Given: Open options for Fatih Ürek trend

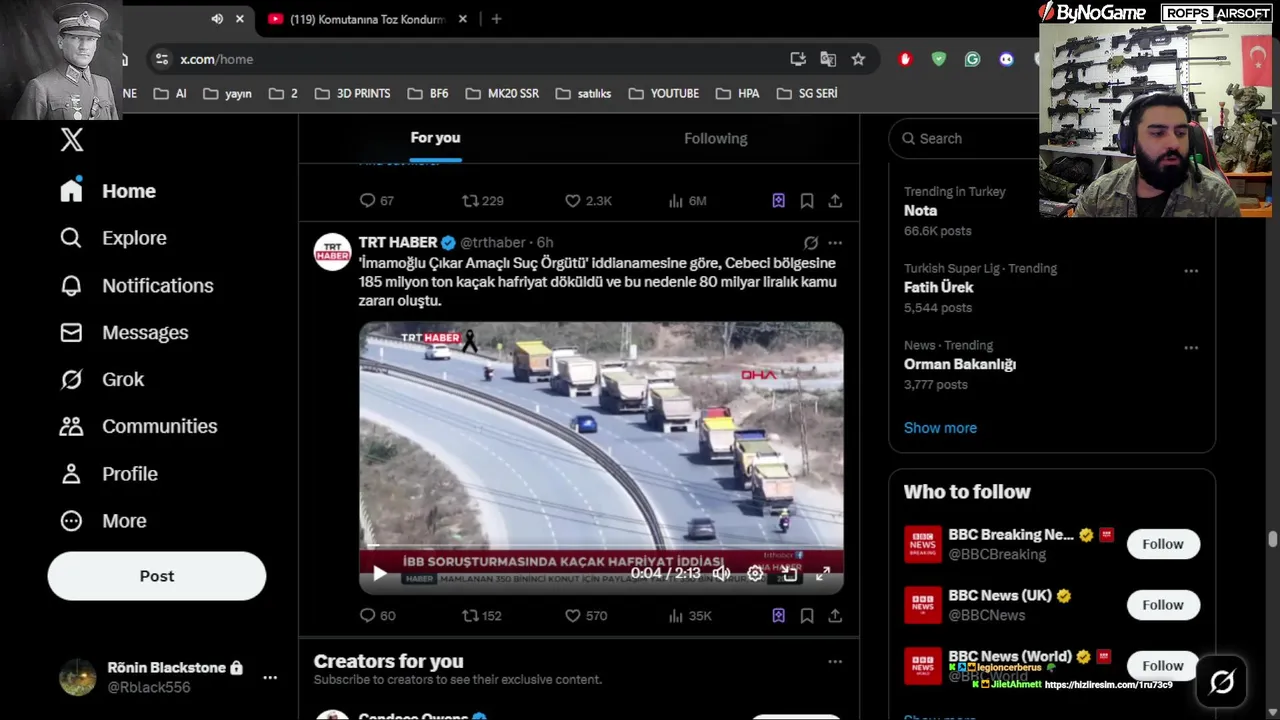Looking at the screenshot, I should (1191, 271).
